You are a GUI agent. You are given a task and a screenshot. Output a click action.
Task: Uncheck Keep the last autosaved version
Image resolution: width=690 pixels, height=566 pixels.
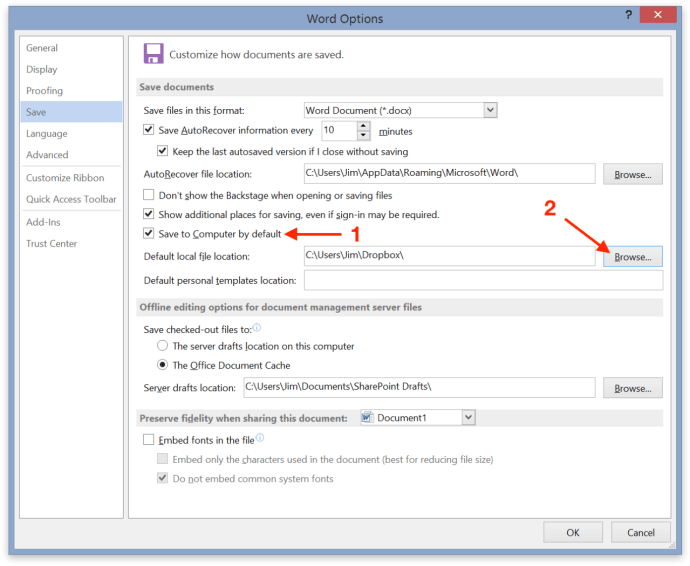(x=162, y=151)
